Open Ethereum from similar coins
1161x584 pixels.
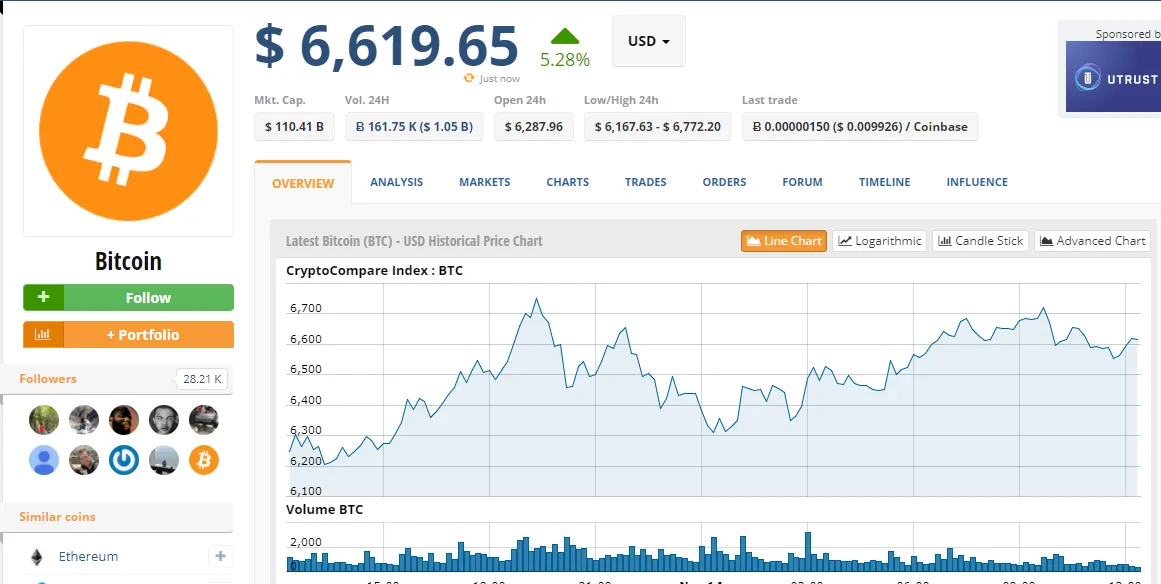click(x=88, y=557)
